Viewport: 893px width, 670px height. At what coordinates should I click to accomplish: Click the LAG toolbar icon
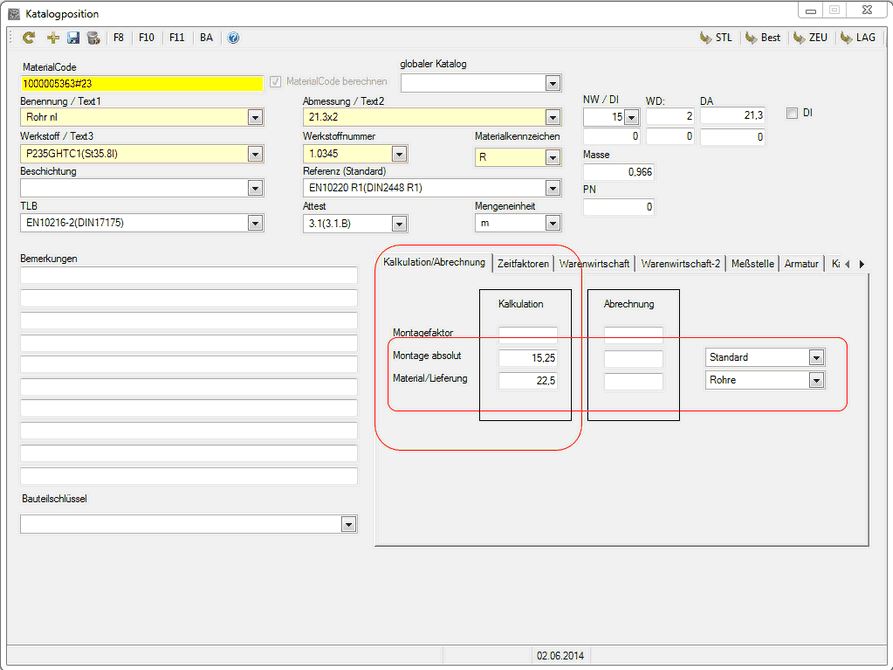click(857, 38)
